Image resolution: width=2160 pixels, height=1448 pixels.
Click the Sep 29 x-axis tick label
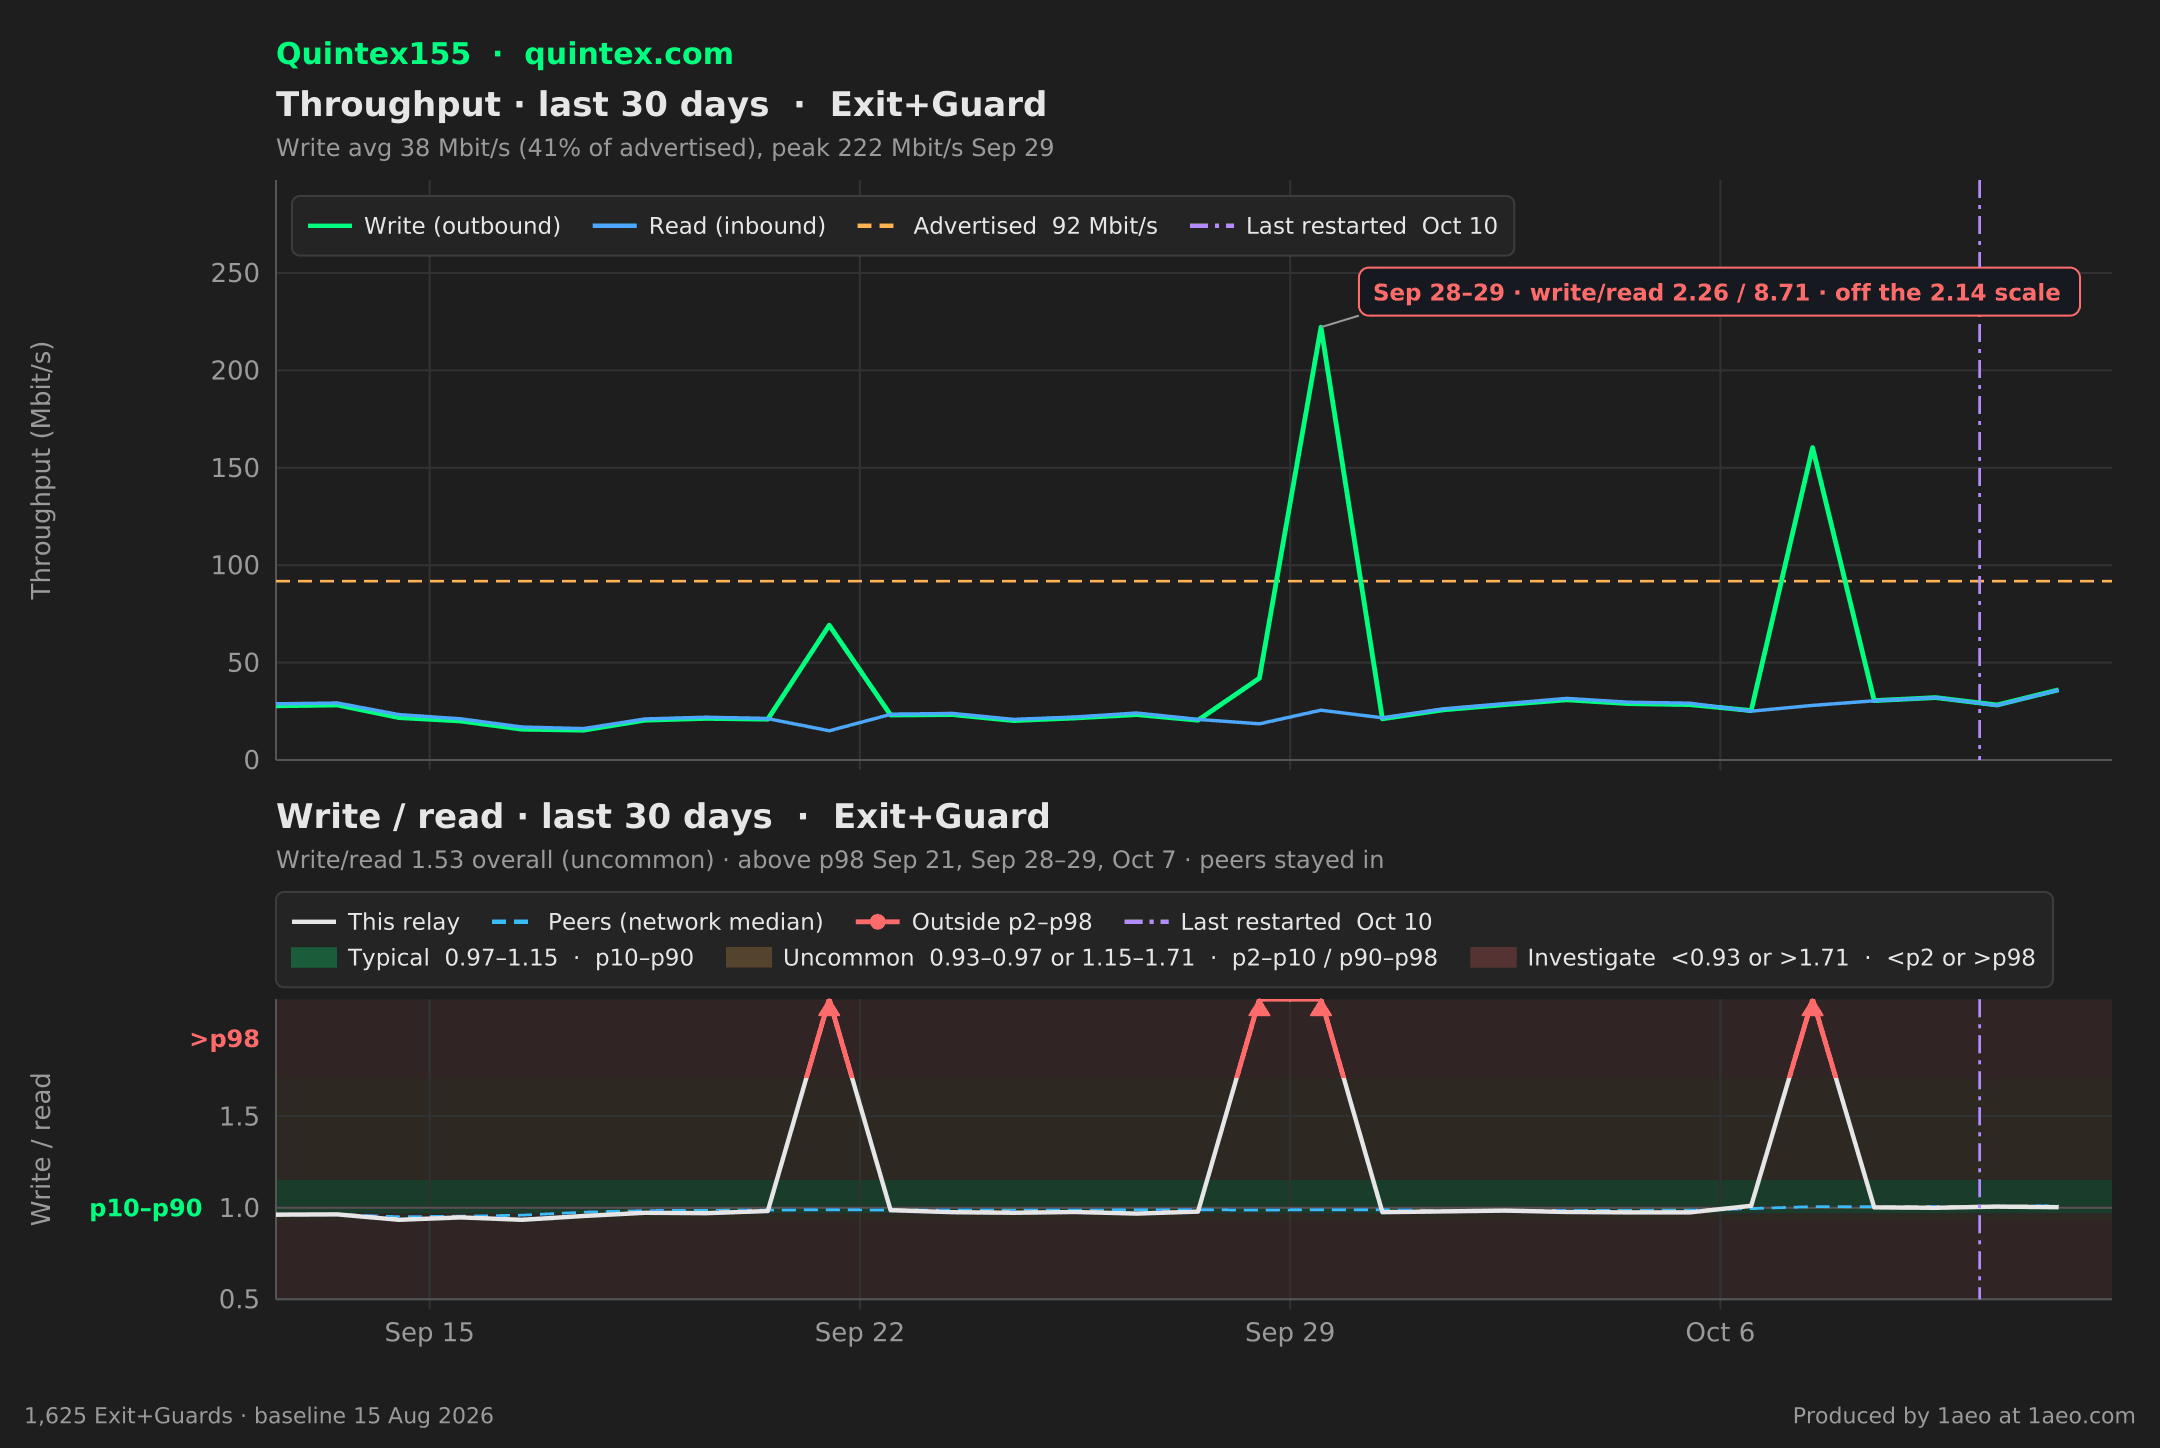1290,1333
